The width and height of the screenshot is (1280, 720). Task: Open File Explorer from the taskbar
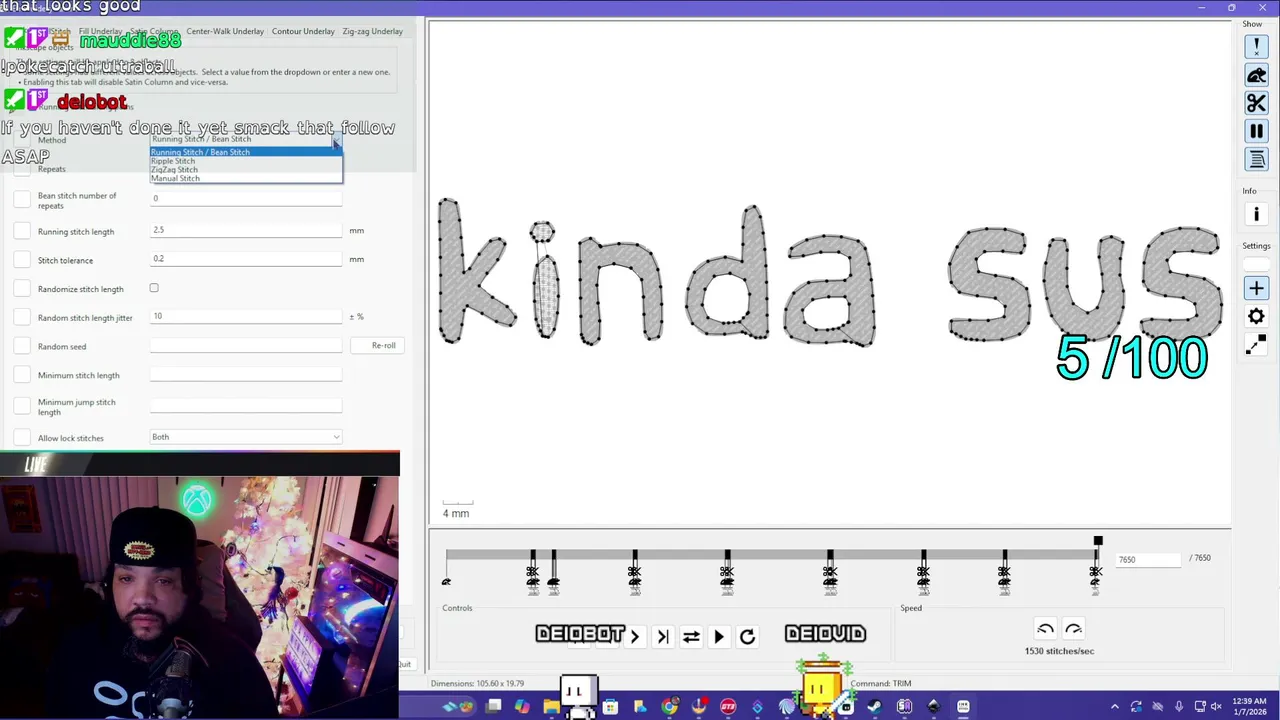tap(551, 707)
